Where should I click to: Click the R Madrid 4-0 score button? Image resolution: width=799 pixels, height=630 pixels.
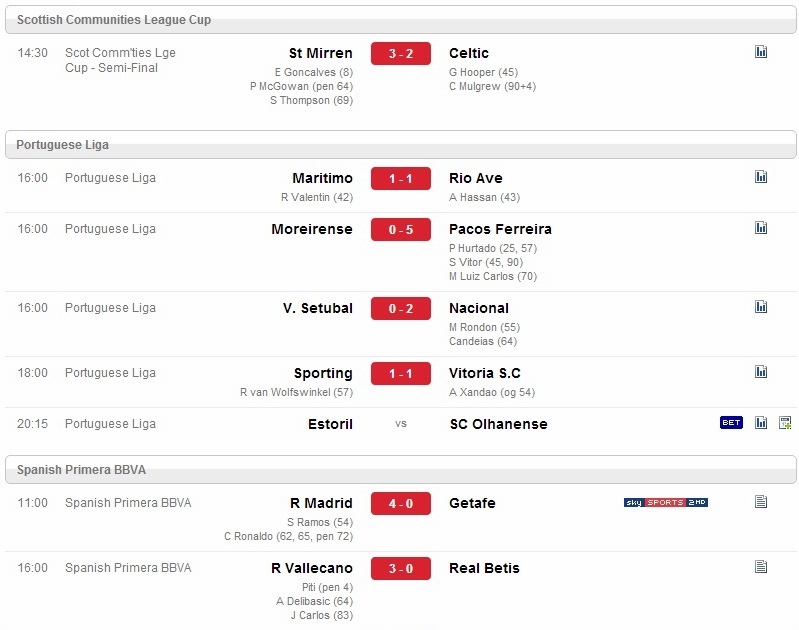click(401, 504)
